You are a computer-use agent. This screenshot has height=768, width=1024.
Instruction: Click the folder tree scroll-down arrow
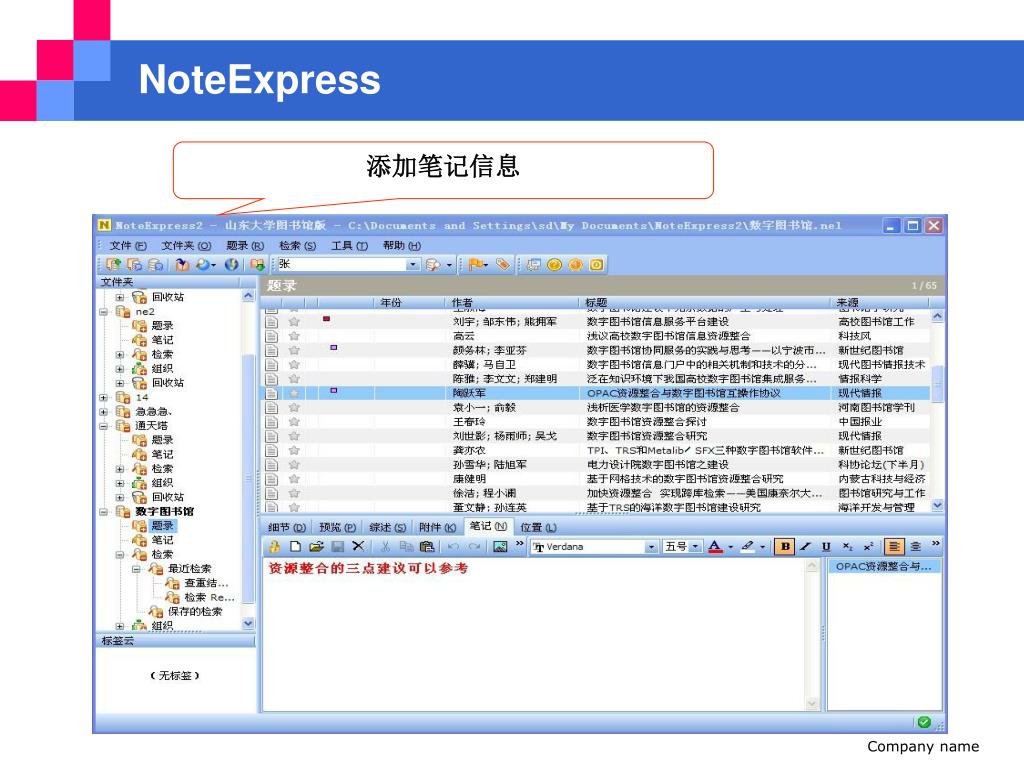tap(248, 624)
